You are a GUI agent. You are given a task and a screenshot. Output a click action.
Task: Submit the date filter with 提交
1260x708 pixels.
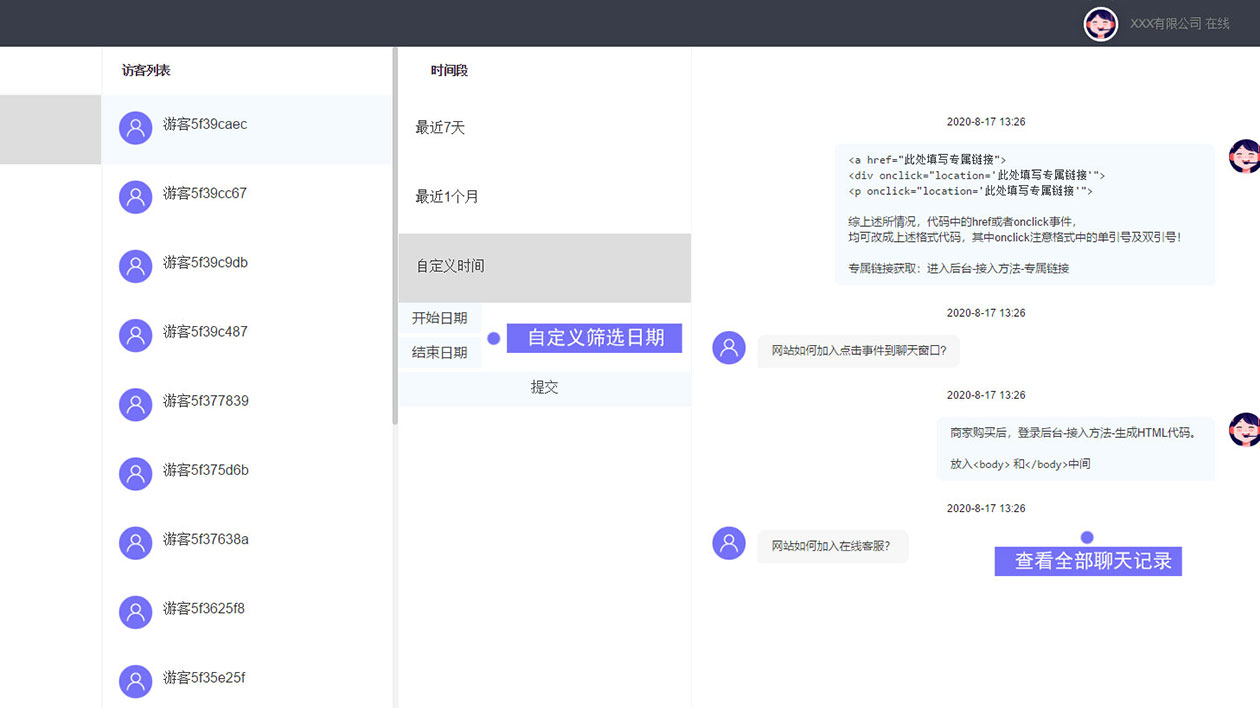click(544, 389)
